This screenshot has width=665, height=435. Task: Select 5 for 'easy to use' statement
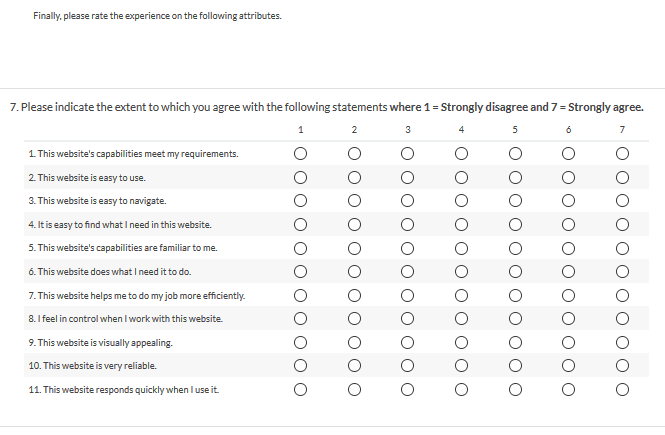(x=515, y=178)
